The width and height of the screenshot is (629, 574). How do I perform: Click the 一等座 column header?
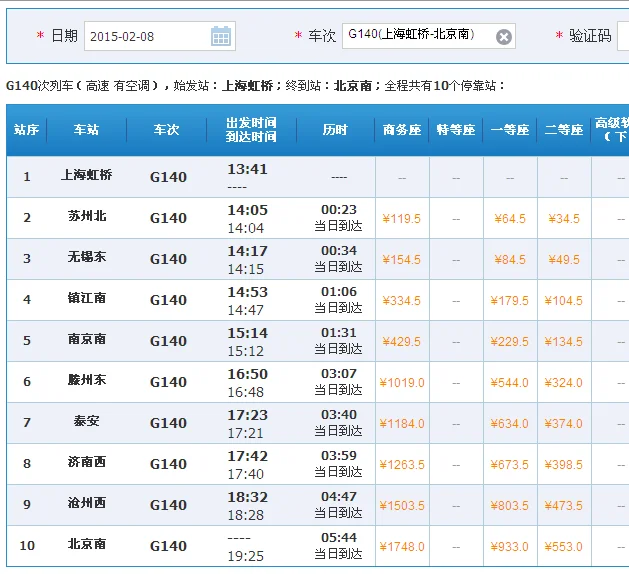510,130
